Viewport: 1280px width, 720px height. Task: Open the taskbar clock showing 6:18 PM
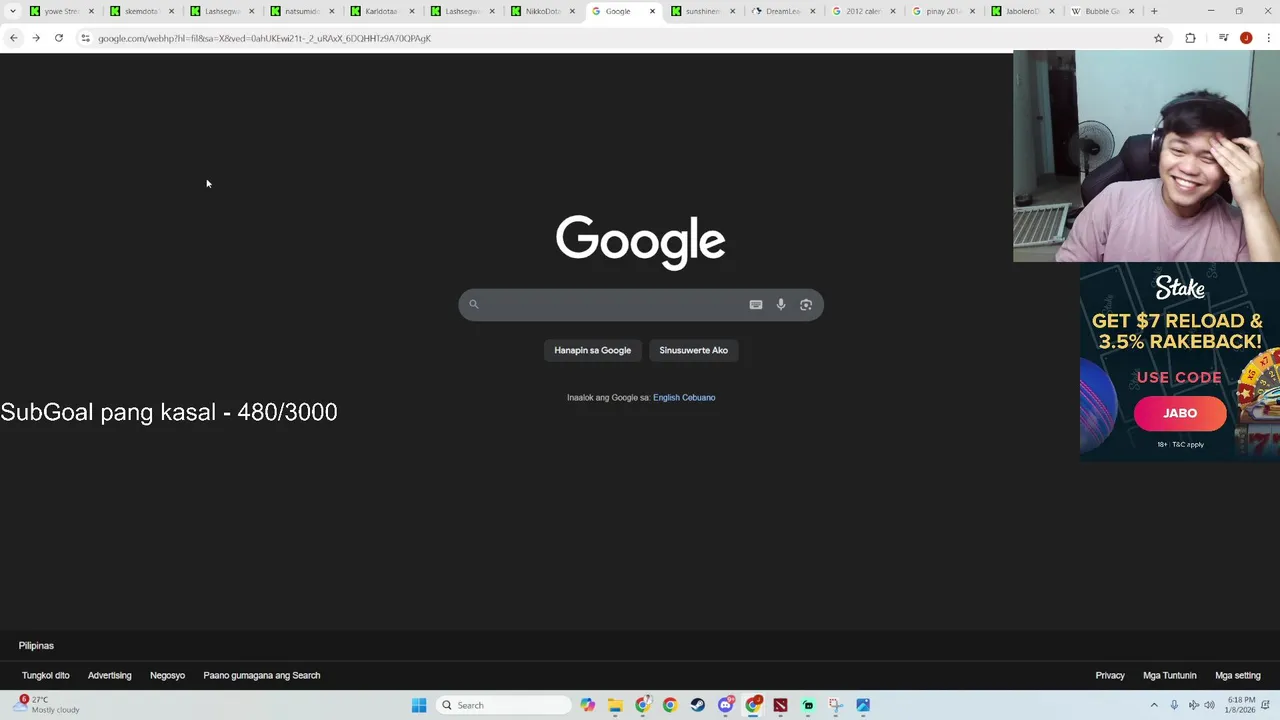pyautogui.click(x=1241, y=705)
